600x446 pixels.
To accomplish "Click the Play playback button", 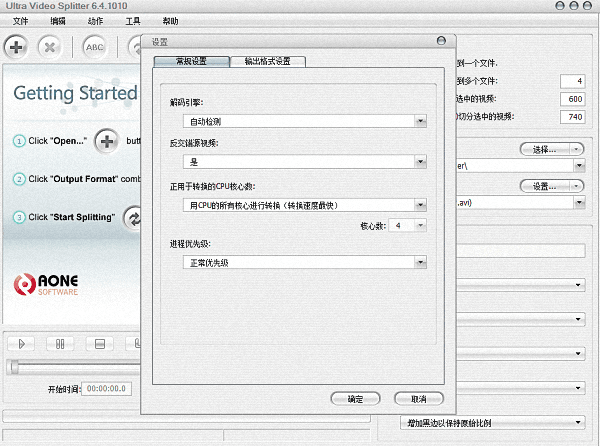I will pyautogui.click(x=21, y=344).
